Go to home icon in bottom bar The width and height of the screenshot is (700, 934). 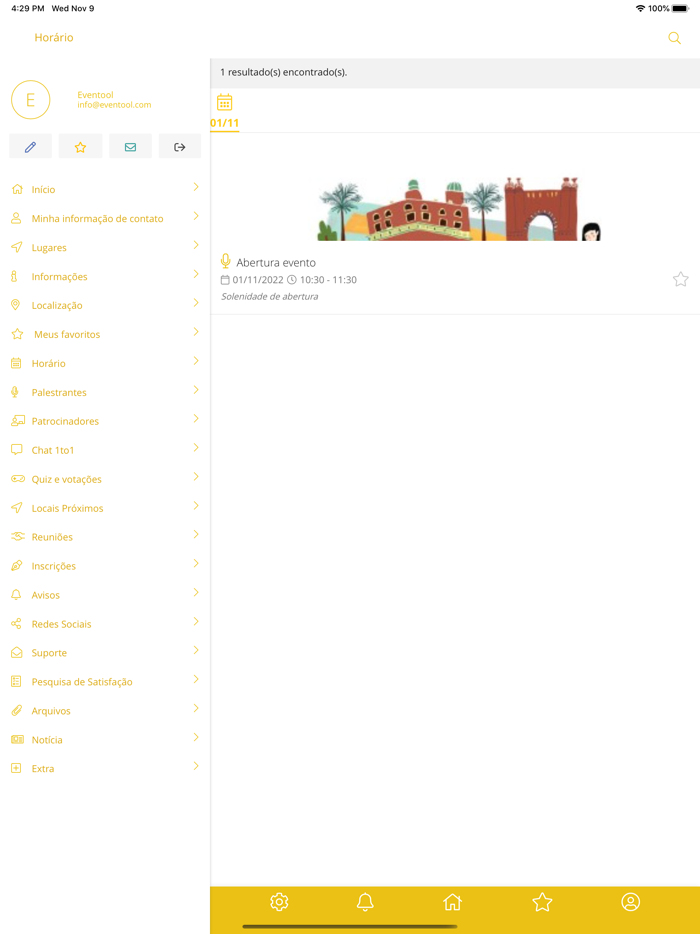tap(452, 902)
